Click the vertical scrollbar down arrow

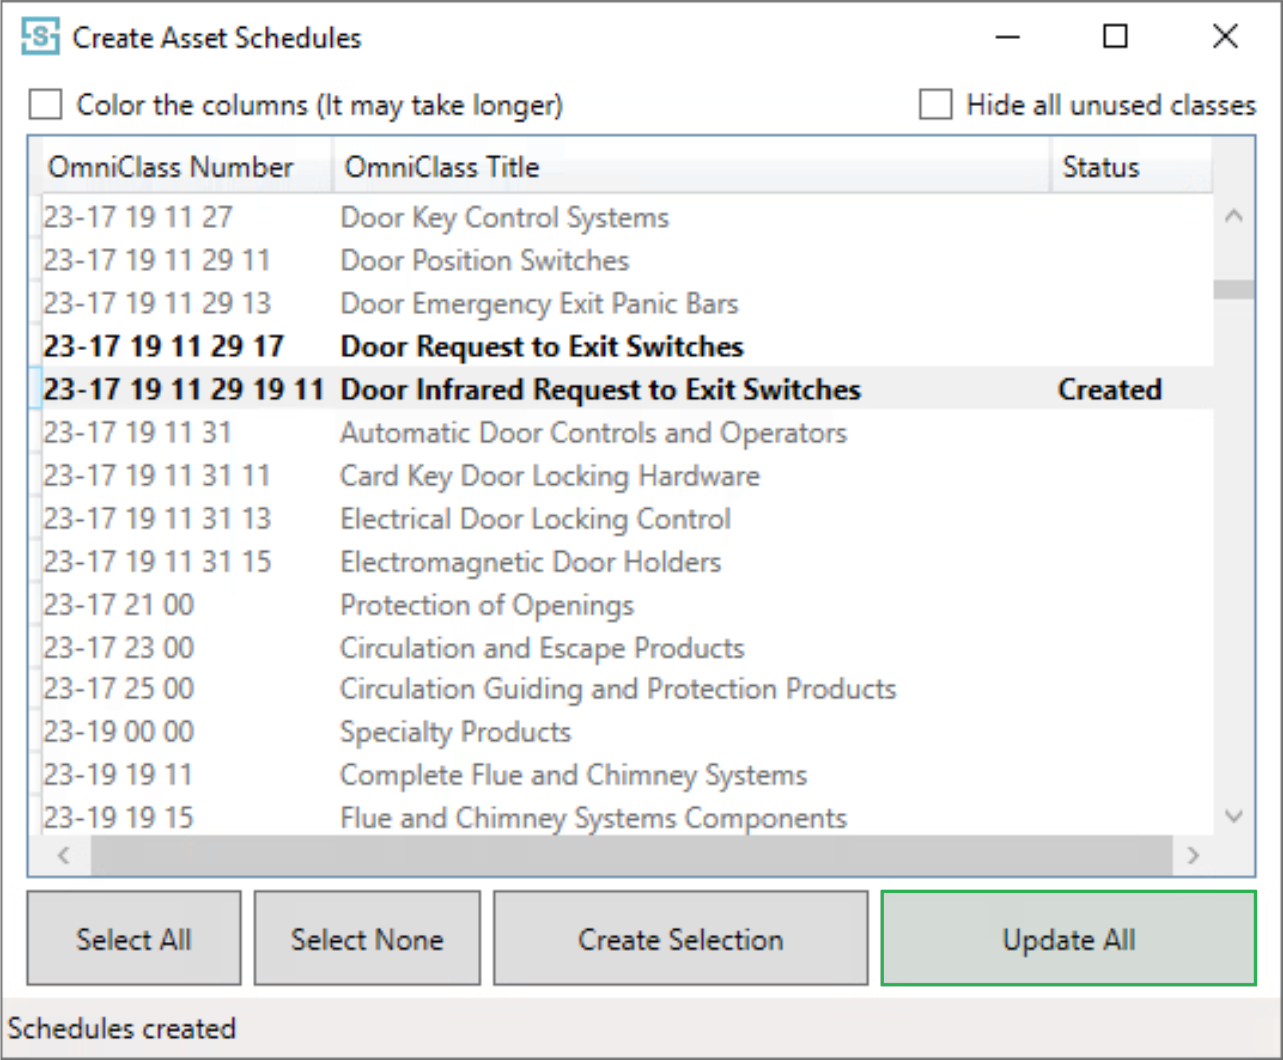pos(1234,817)
